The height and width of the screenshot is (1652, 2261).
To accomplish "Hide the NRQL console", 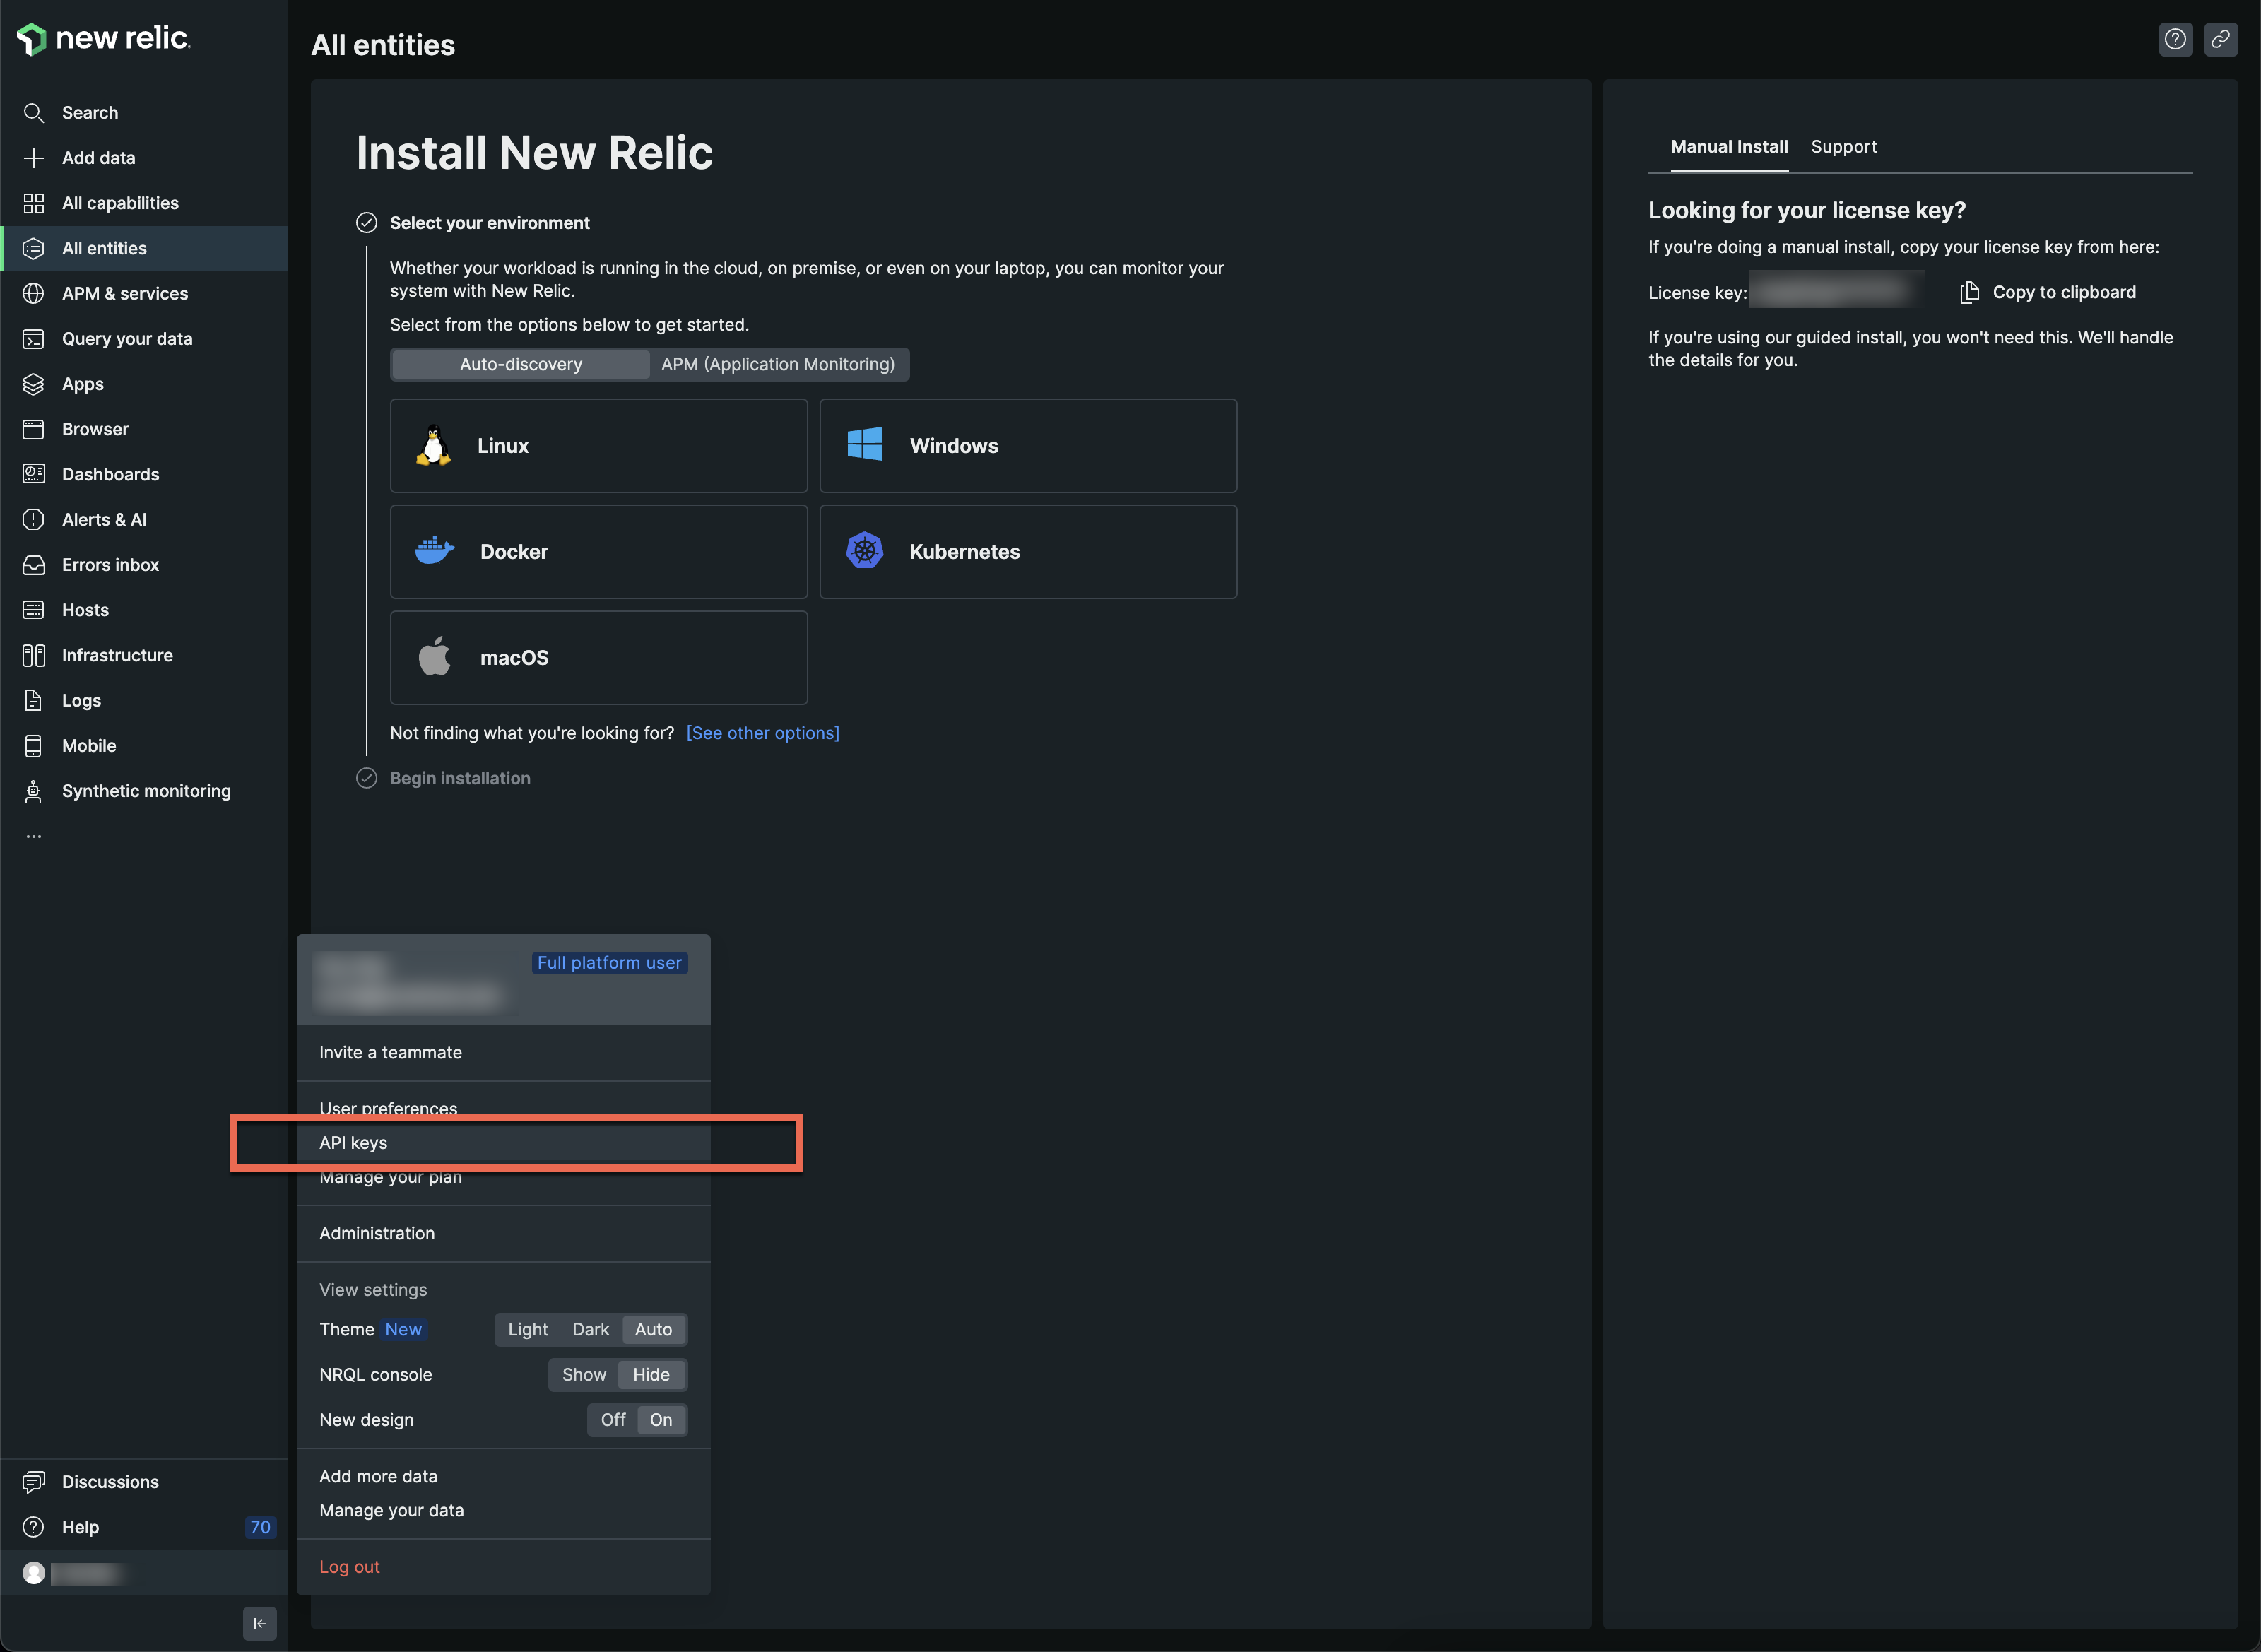I will pos(651,1375).
